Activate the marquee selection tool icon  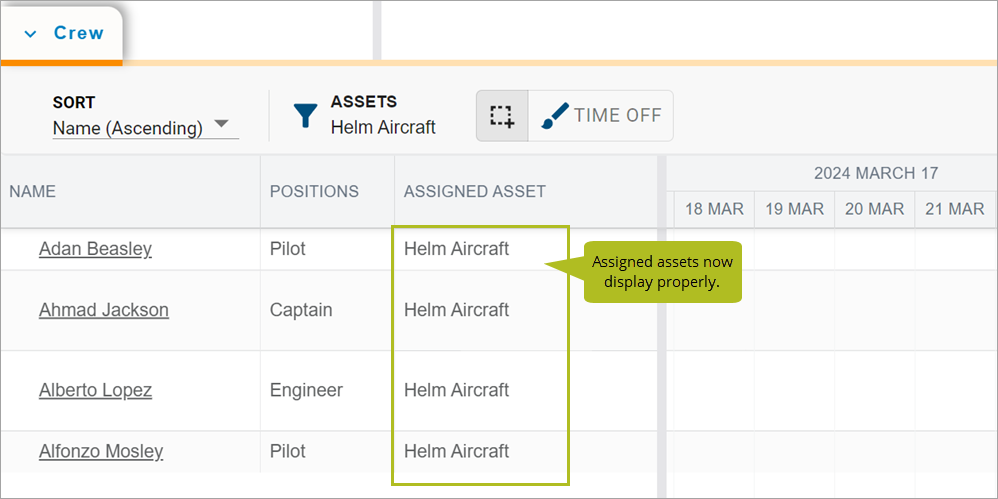pyautogui.click(x=502, y=116)
